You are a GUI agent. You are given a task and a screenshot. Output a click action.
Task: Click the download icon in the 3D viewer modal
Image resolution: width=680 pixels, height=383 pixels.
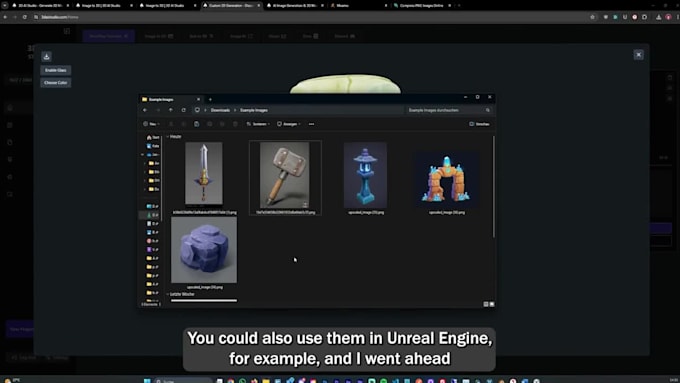pyautogui.click(x=46, y=56)
